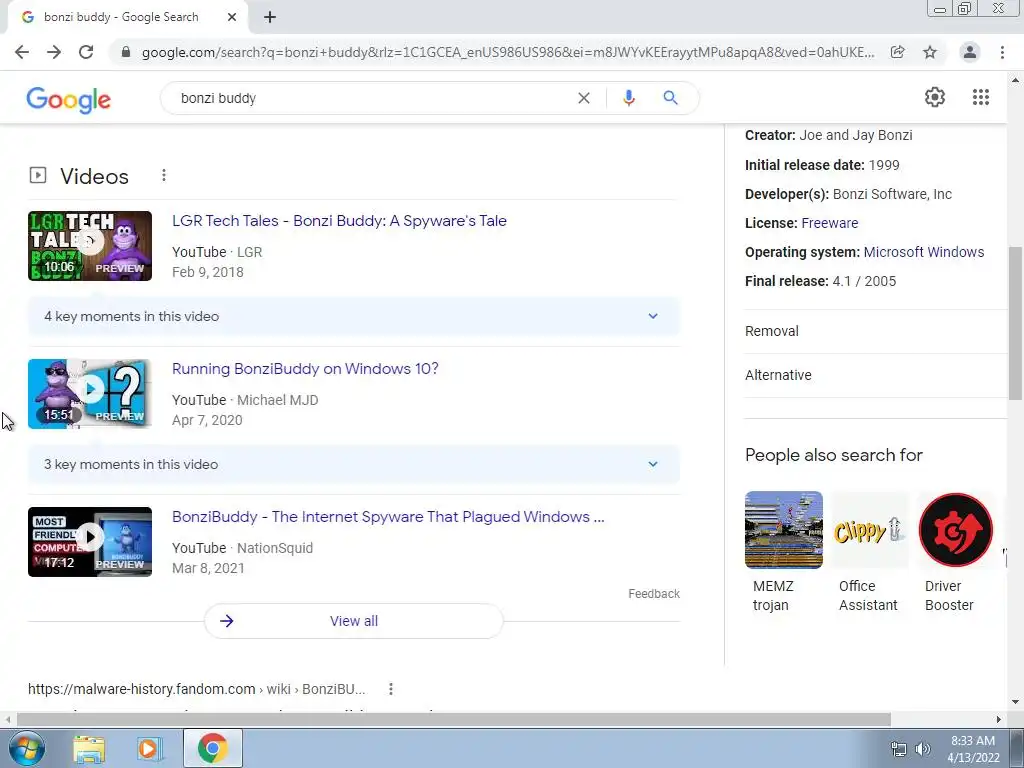Image resolution: width=1024 pixels, height=768 pixels.
Task: Click 'People also search for' heading
Action: 834,455
